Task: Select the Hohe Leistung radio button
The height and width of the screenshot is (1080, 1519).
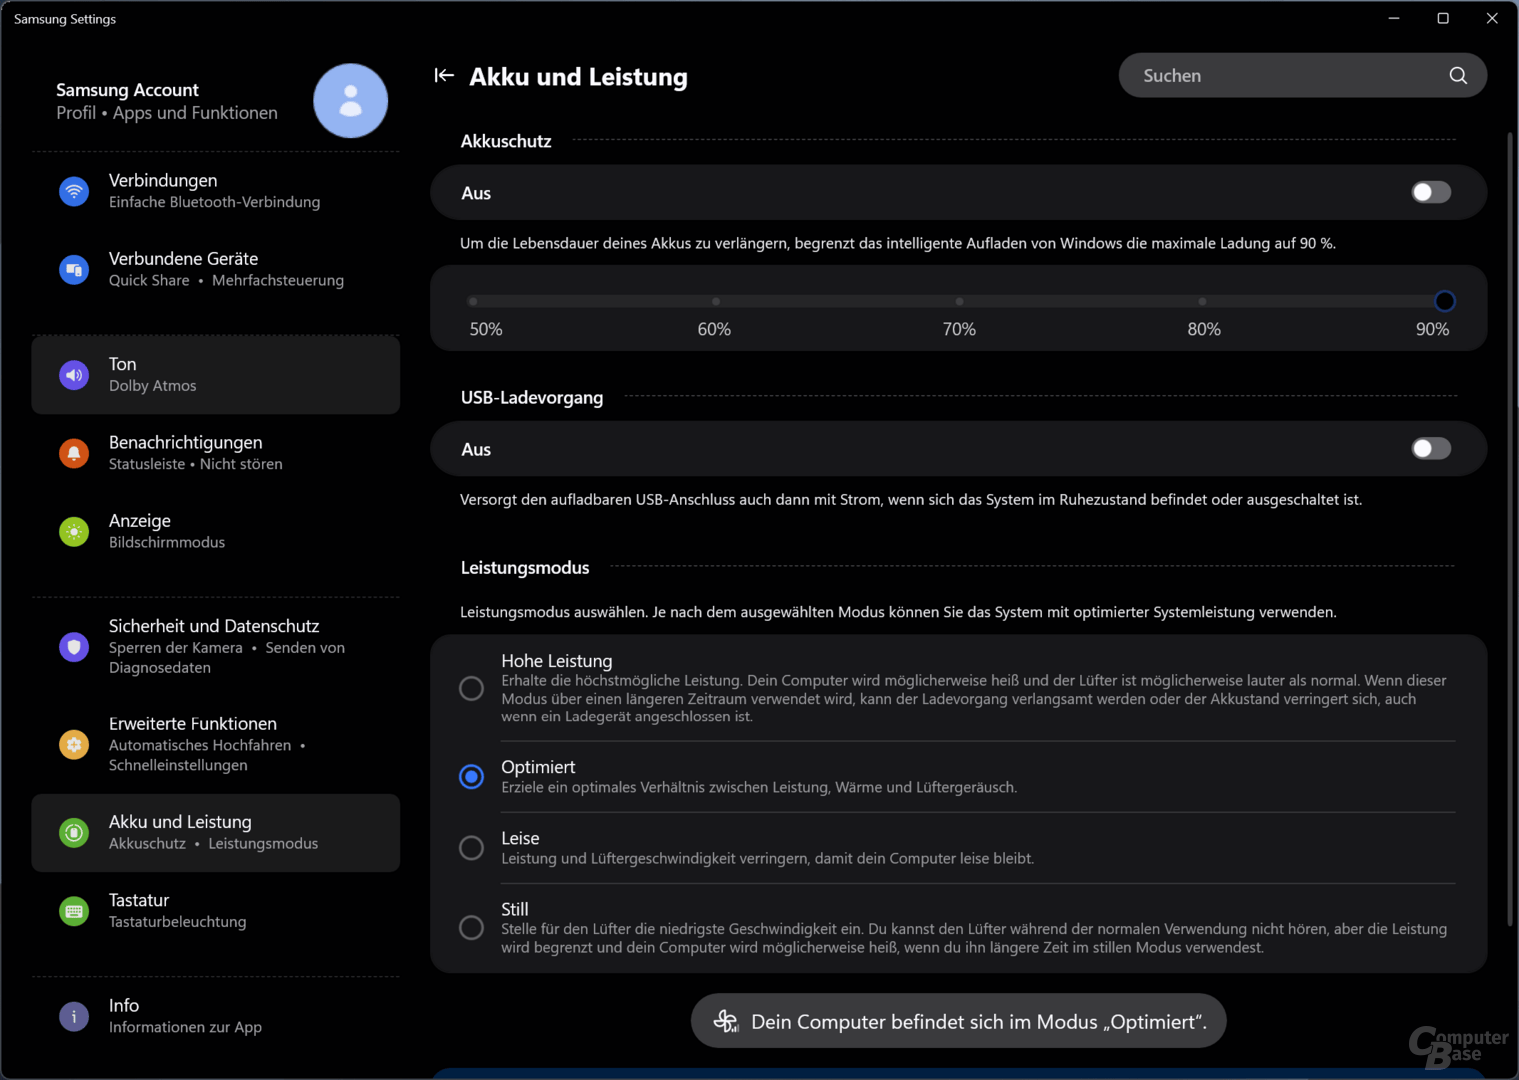Action: (x=471, y=688)
